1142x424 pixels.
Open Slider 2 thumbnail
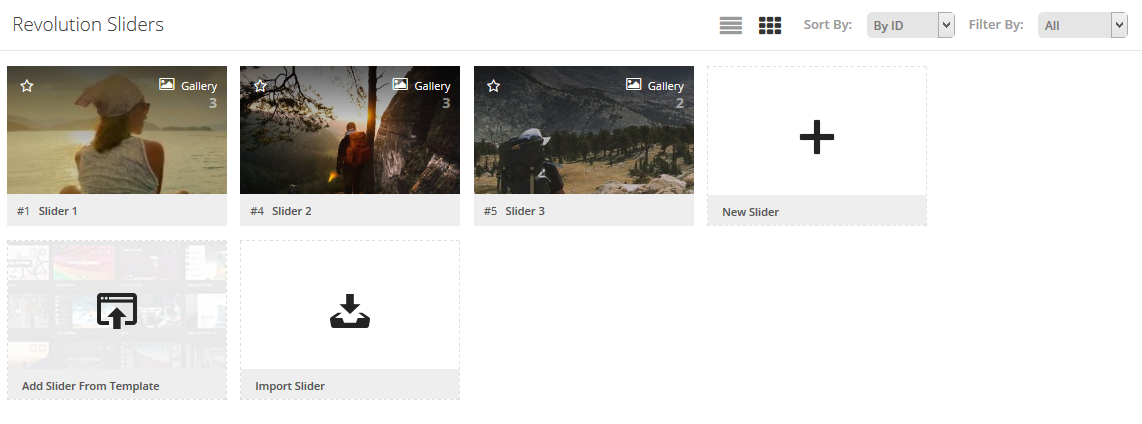(x=350, y=130)
